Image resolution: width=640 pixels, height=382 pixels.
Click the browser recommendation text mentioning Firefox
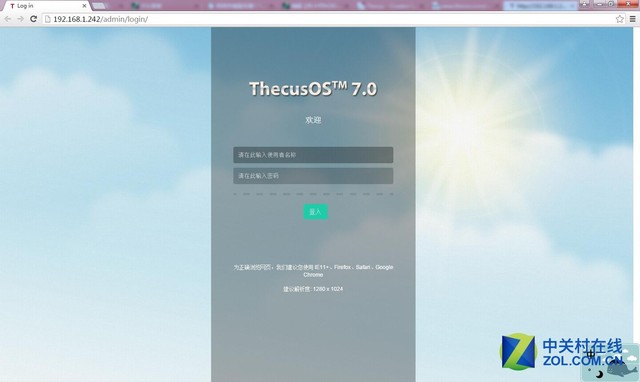[x=313, y=271]
